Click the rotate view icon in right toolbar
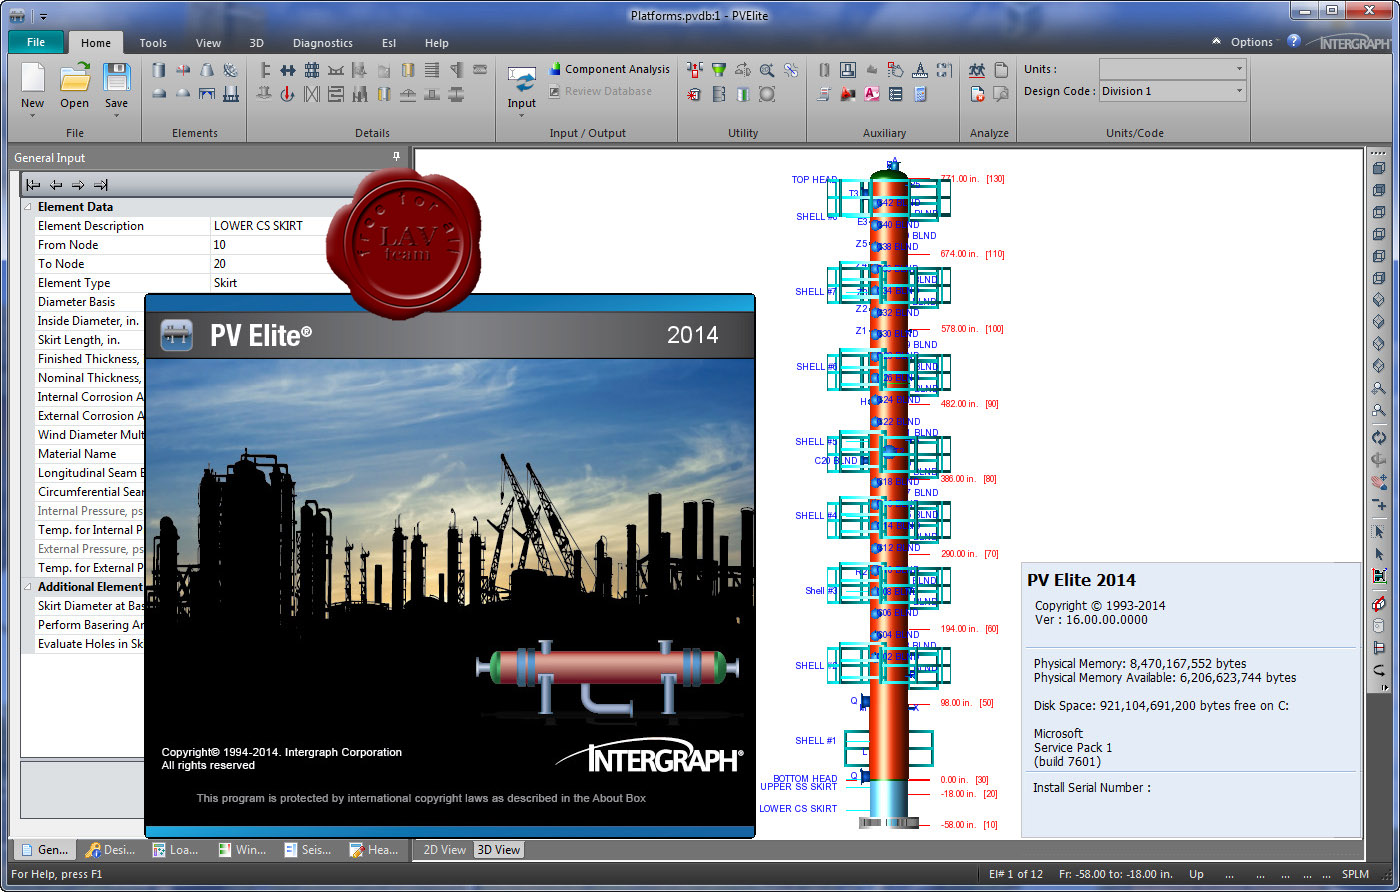The height and width of the screenshot is (892, 1400). tap(1379, 437)
